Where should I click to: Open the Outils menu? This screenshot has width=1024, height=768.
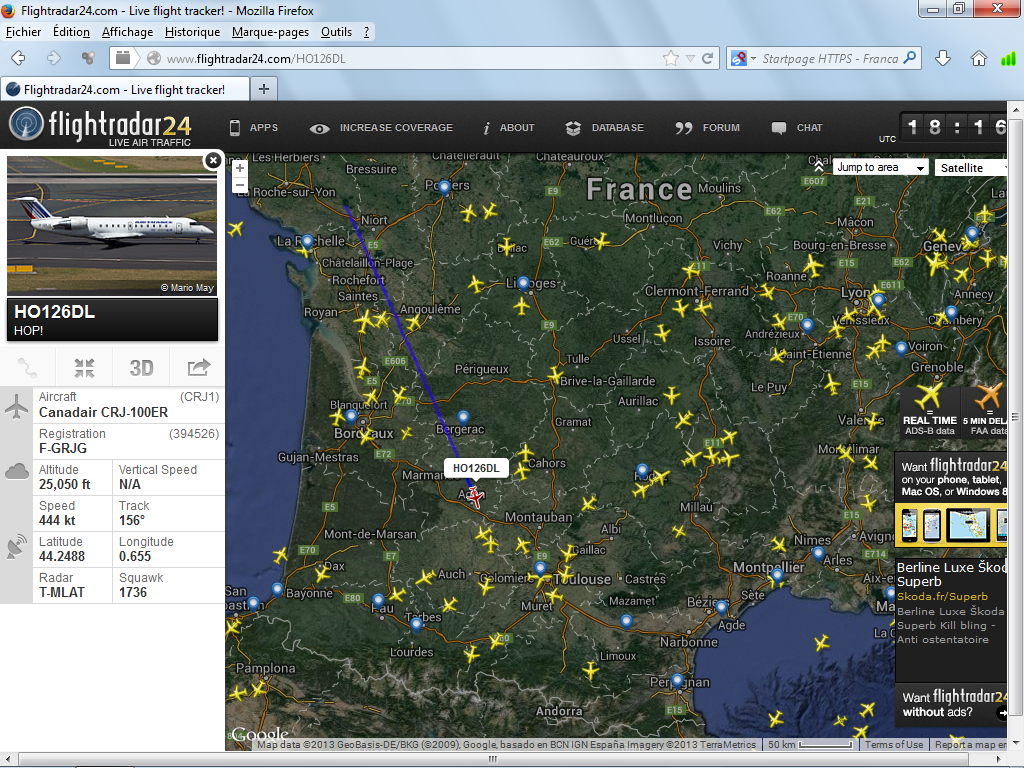pos(336,31)
